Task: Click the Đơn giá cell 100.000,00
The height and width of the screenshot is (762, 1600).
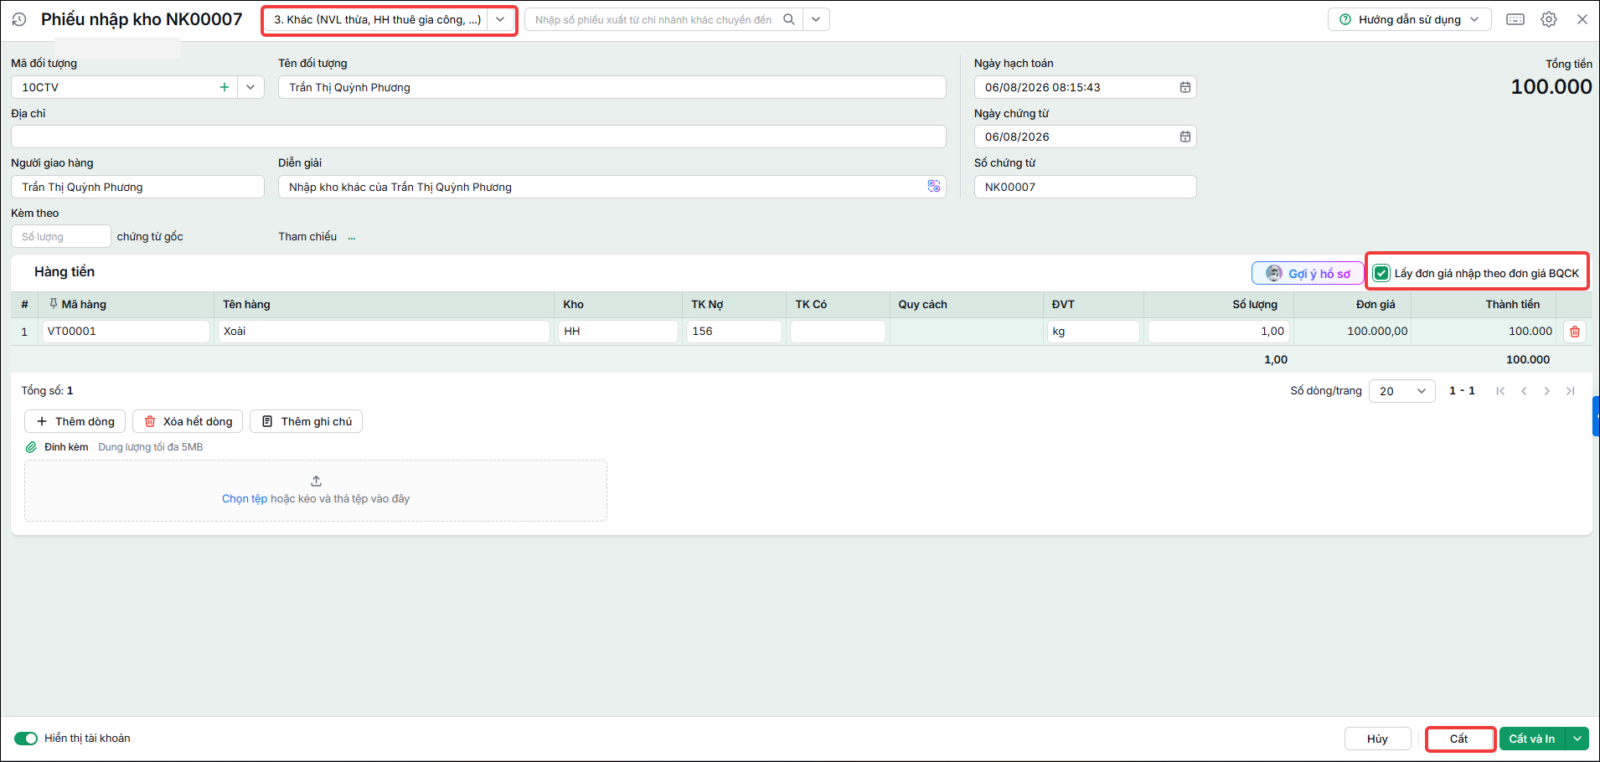Action: [x=1352, y=331]
